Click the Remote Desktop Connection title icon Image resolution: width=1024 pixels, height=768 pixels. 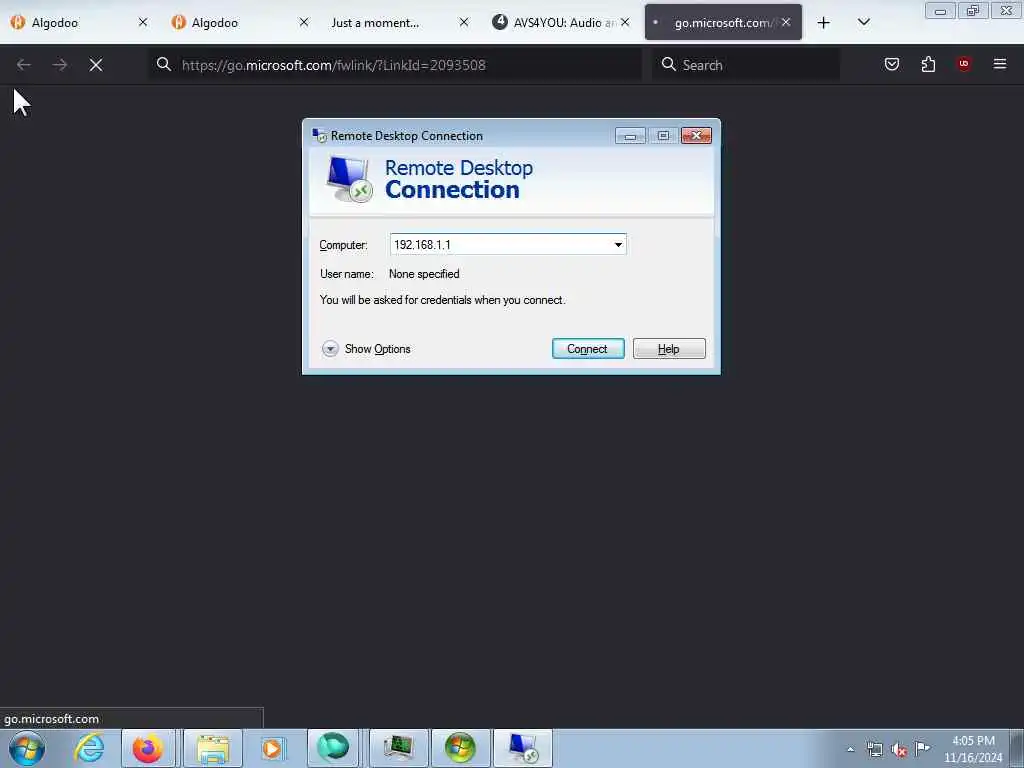pos(319,136)
